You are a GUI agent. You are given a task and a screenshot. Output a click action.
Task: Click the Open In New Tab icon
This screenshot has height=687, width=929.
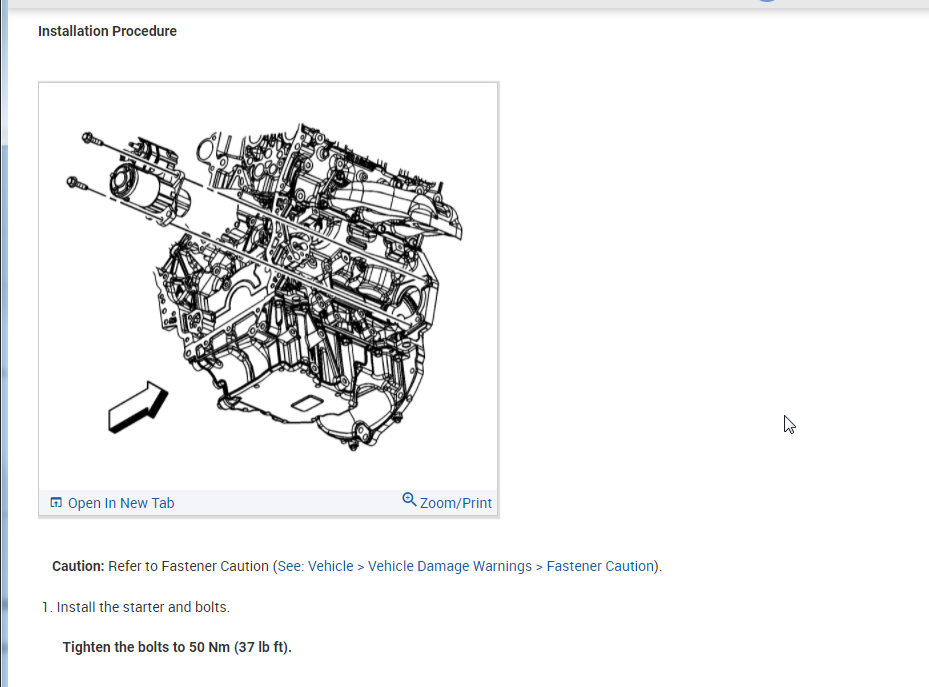coord(56,502)
